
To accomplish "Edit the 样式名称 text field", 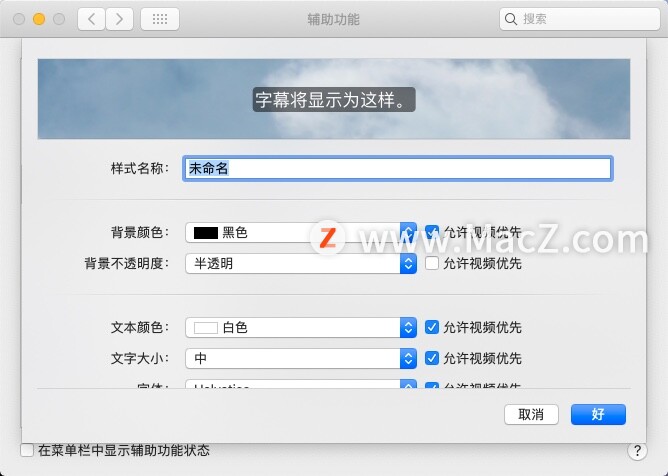I will click(x=398, y=168).
